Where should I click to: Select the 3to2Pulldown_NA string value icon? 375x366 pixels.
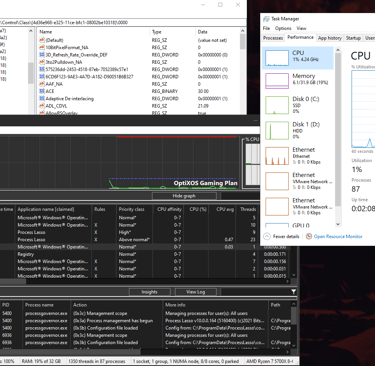pos(42,62)
